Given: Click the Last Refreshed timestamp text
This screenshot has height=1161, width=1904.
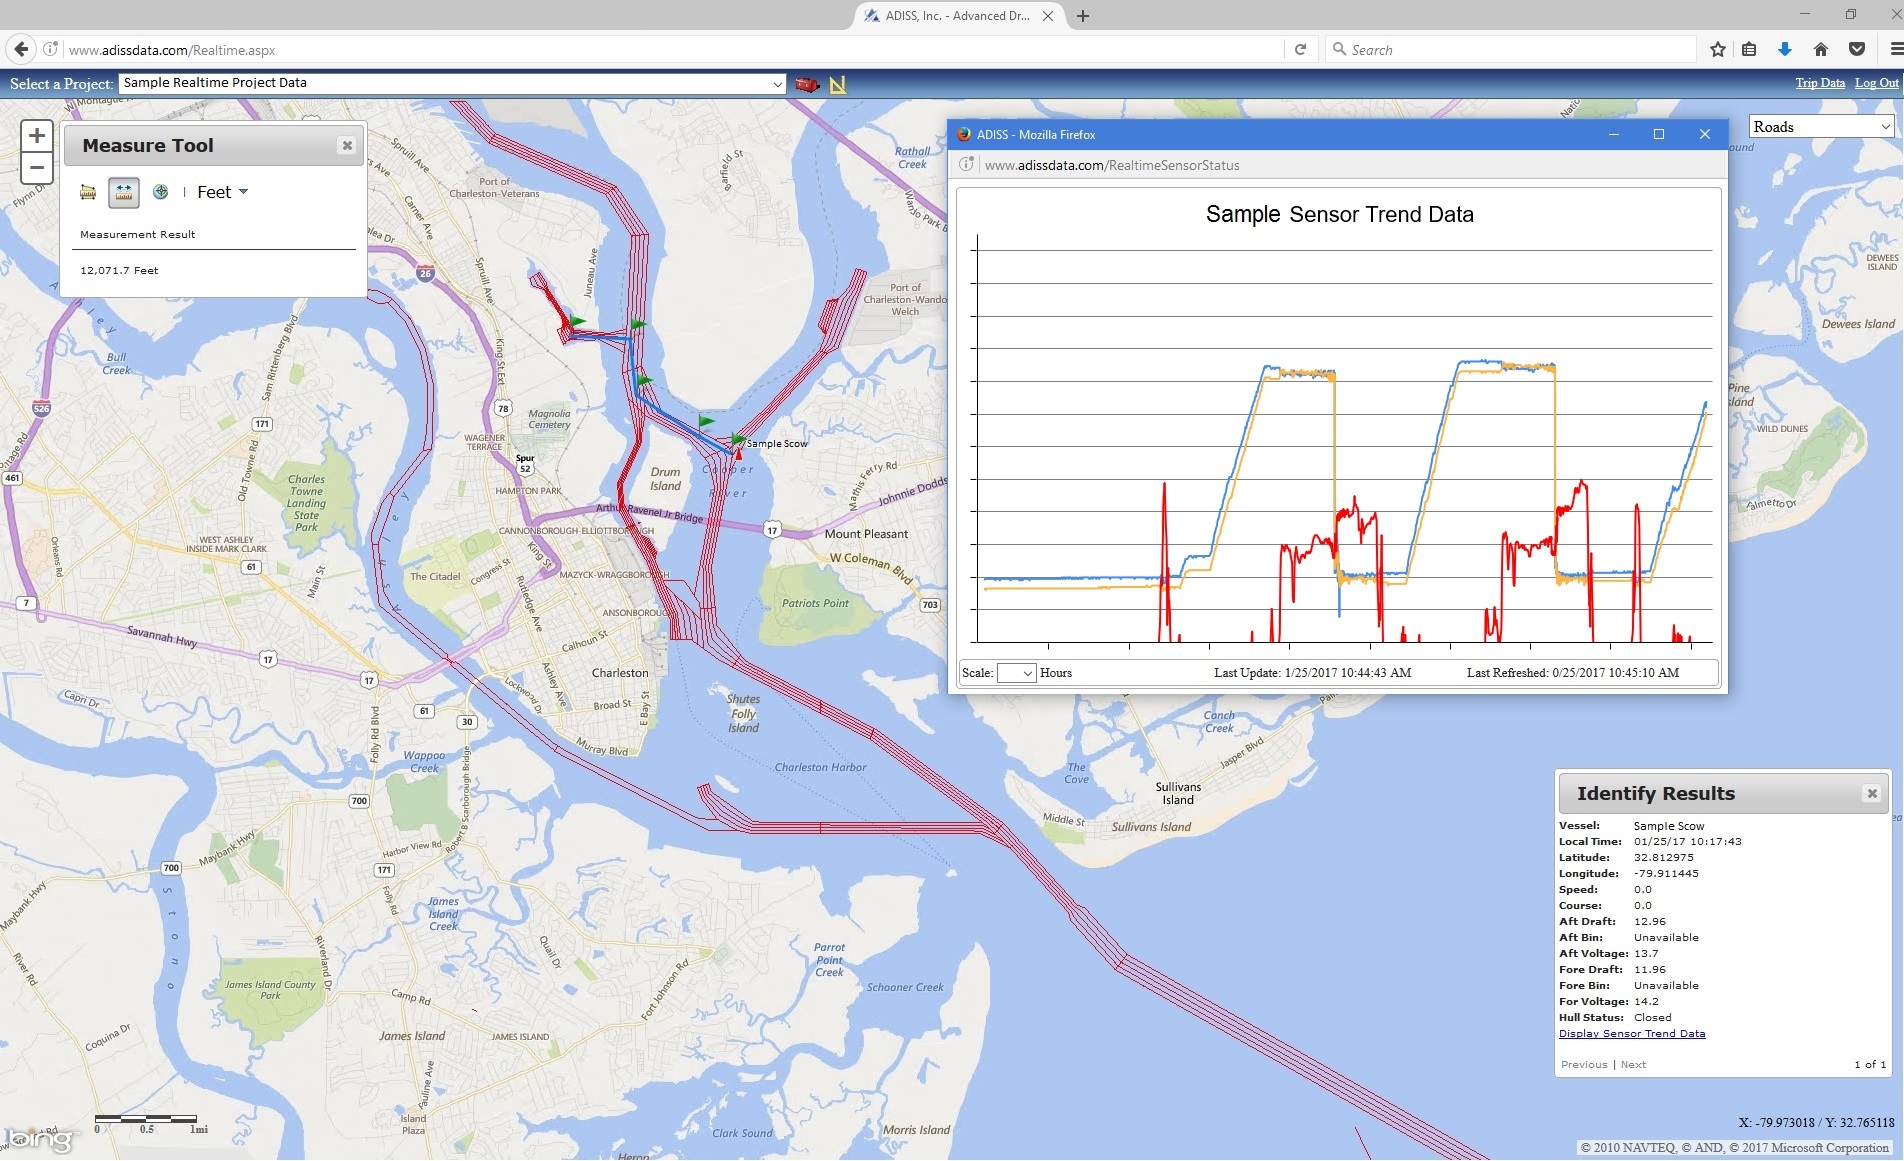Looking at the screenshot, I should point(1573,673).
